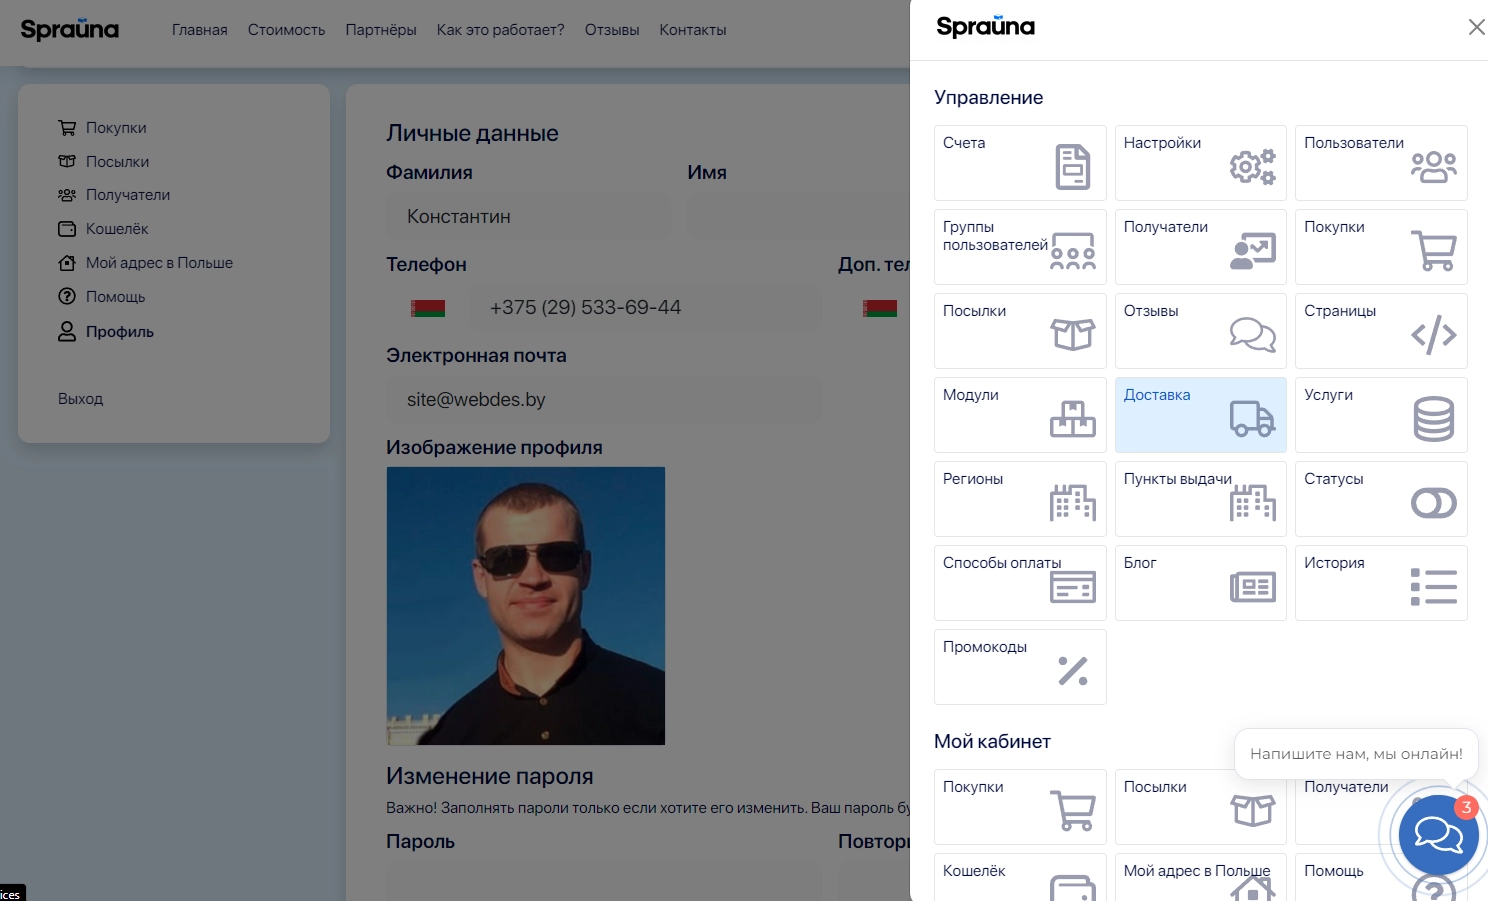Open the Статусы toggle icon tile
Screen dimensions: 1488x901
(1432, 503)
